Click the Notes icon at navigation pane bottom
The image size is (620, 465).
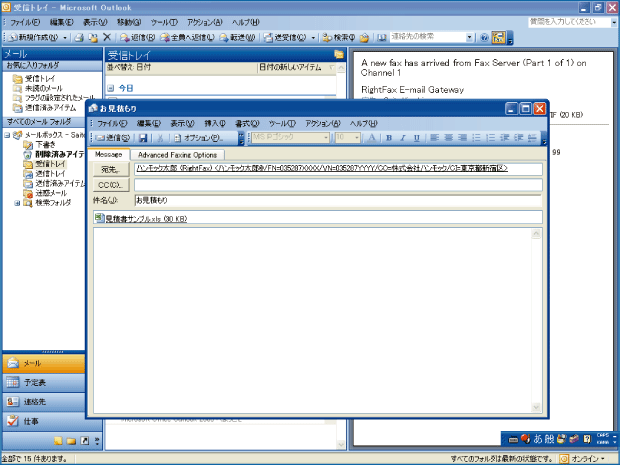58,441
